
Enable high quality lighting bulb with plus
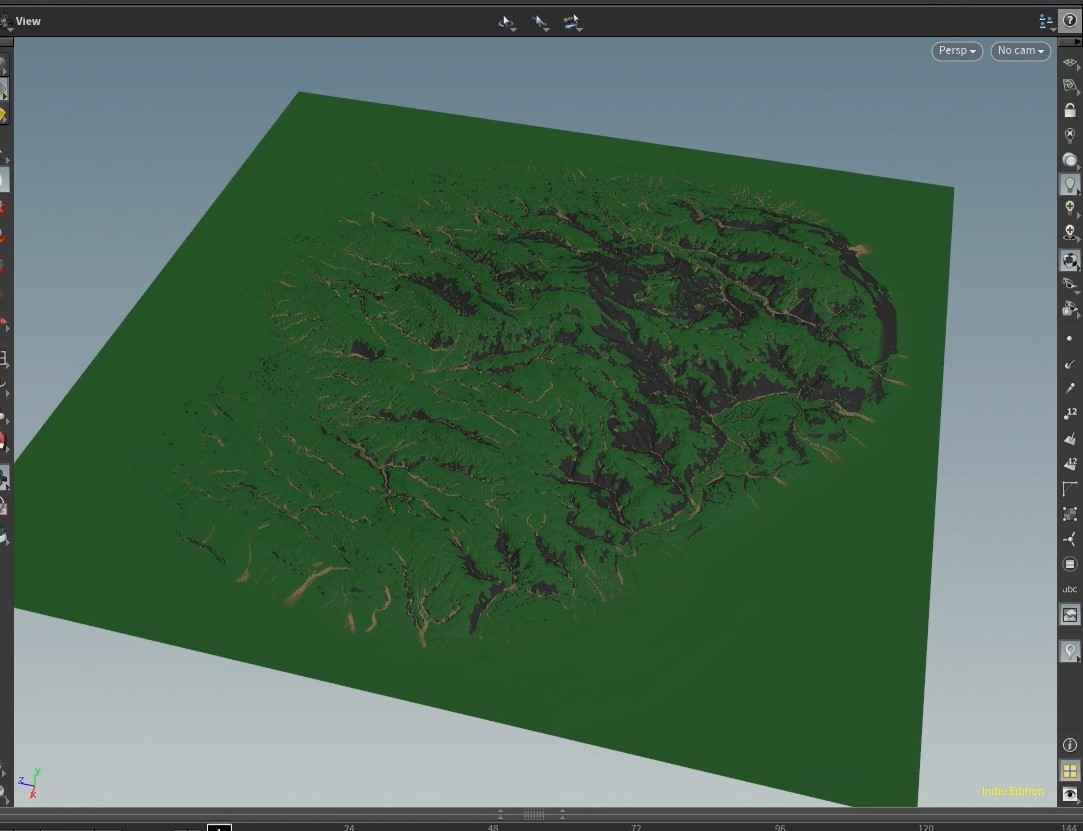coord(1070,208)
